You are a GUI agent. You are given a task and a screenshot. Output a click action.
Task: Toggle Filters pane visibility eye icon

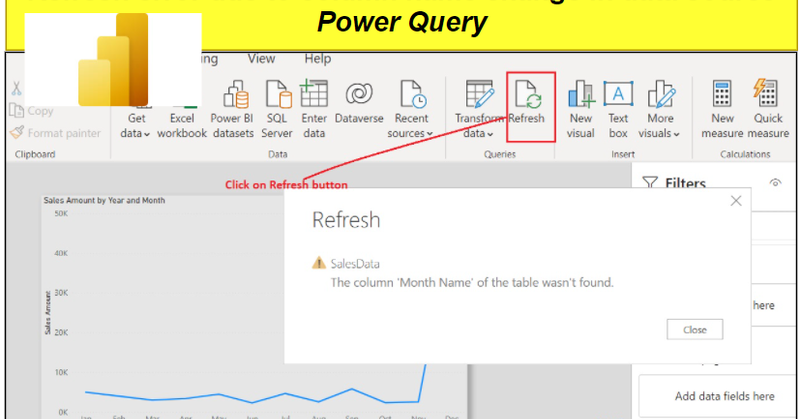coord(776,183)
